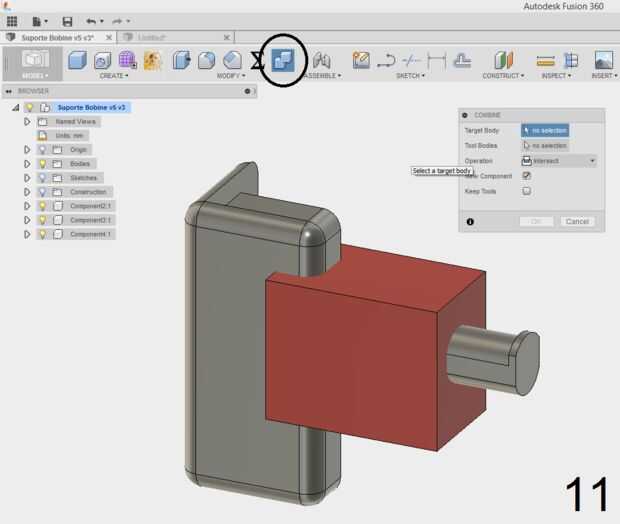This screenshot has height=524, width=620.
Task: Expand the Bodies folder
Action: (27, 164)
